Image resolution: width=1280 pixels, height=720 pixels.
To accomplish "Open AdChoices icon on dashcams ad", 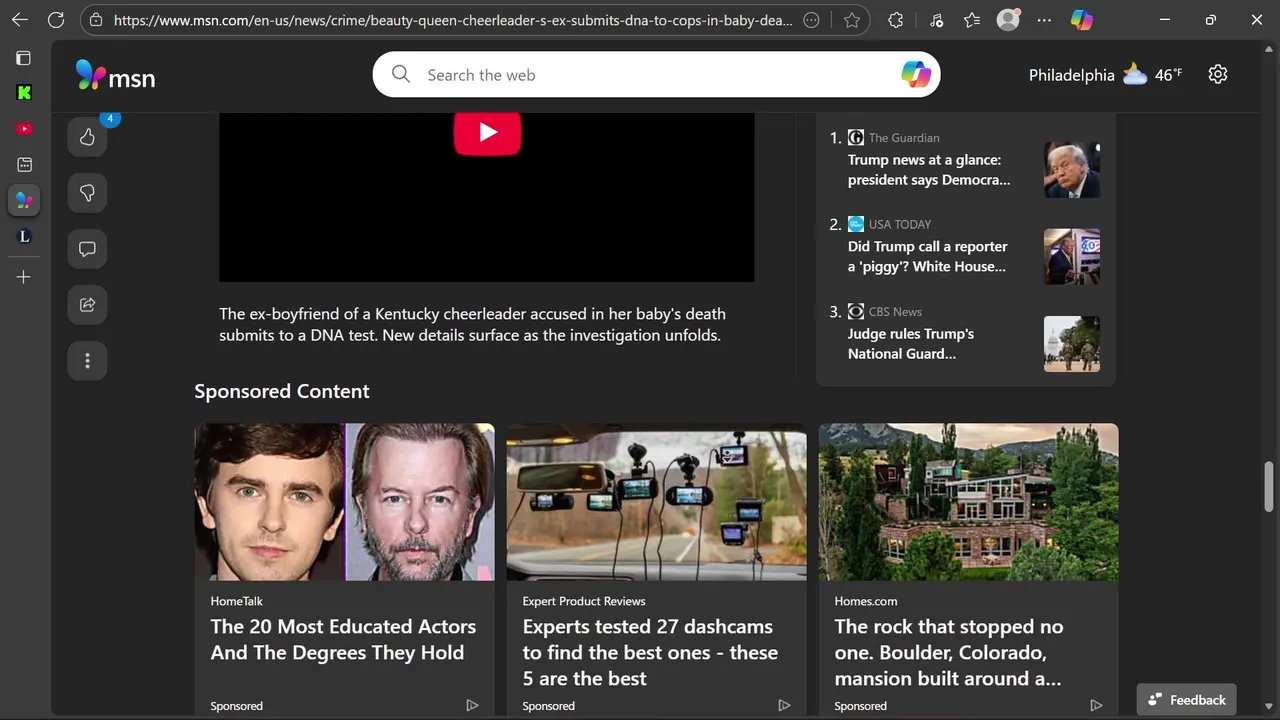I will pos(784,706).
